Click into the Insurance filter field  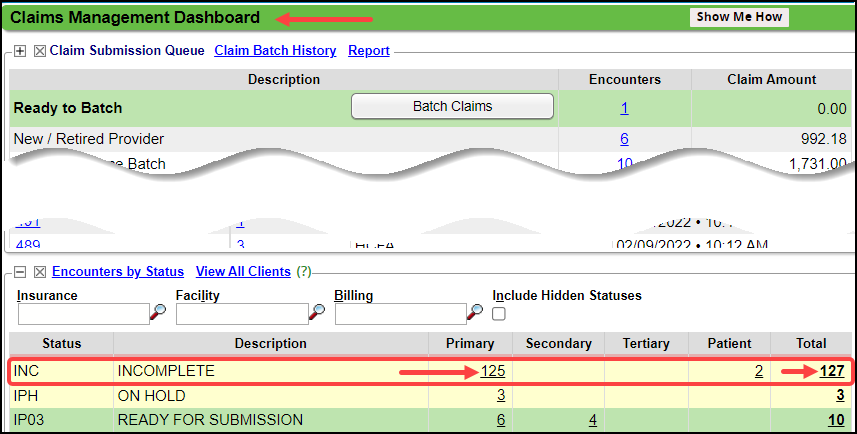click(82, 314)
